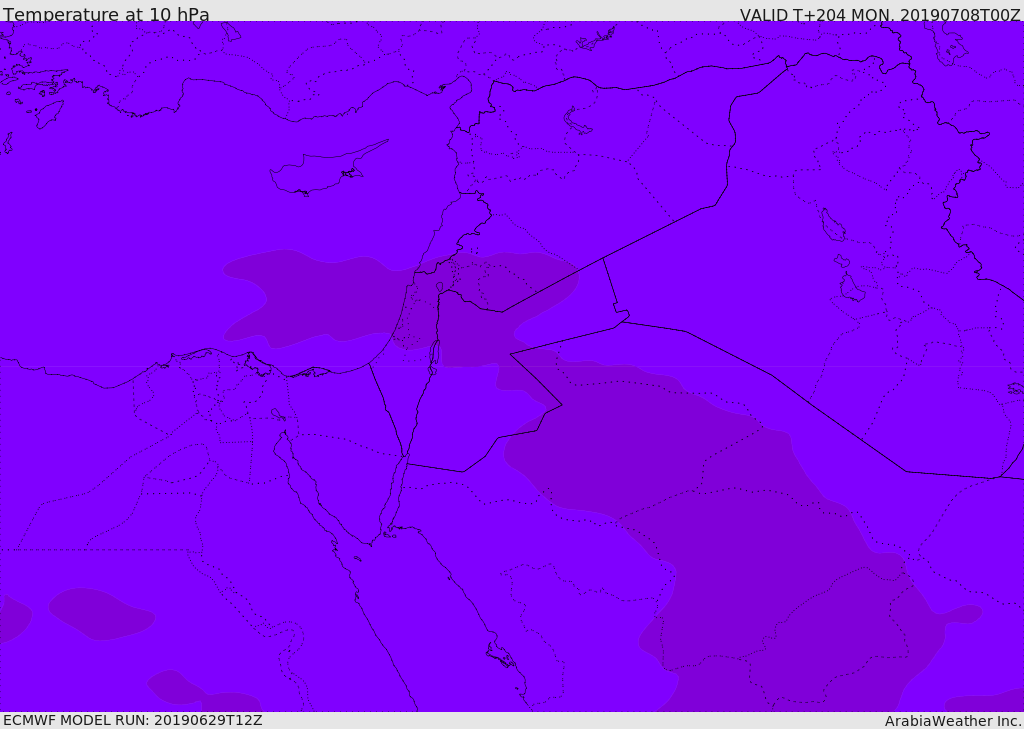Click the 'ECMWF MODEL RUN: 20190629T12Z' text
Screen dimensions: 1024x729
coord(133,720)
